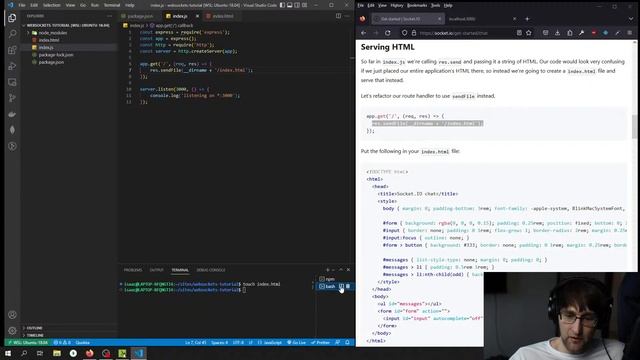Image resolution: width=640 pixels, height=360 pixels.
Task: Open Firefox list all tabs dropdown
Action: (631, 19)
